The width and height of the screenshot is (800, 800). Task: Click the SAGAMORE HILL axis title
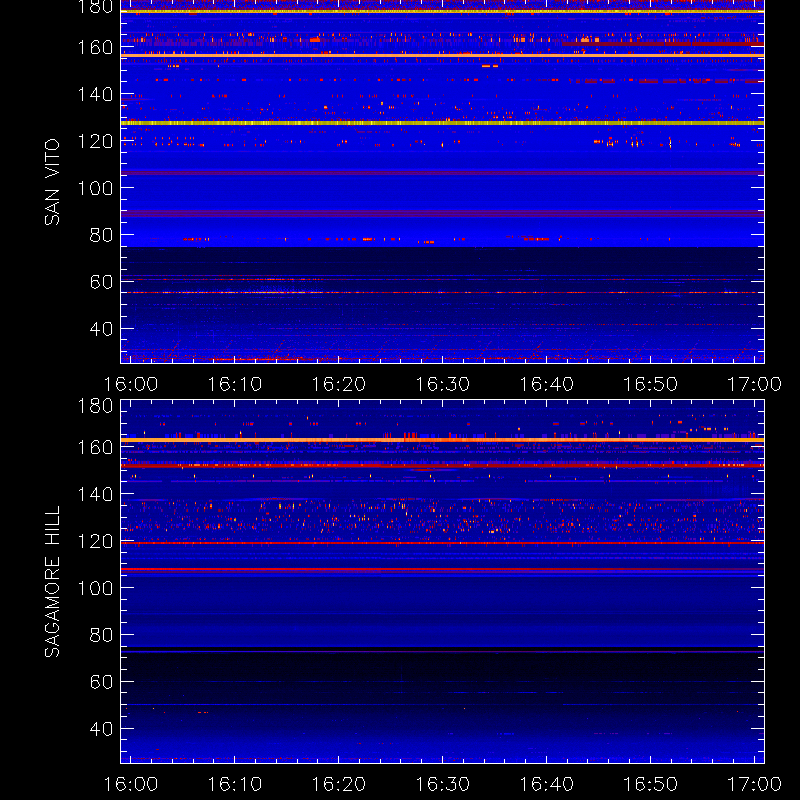(x=52, y=582)
